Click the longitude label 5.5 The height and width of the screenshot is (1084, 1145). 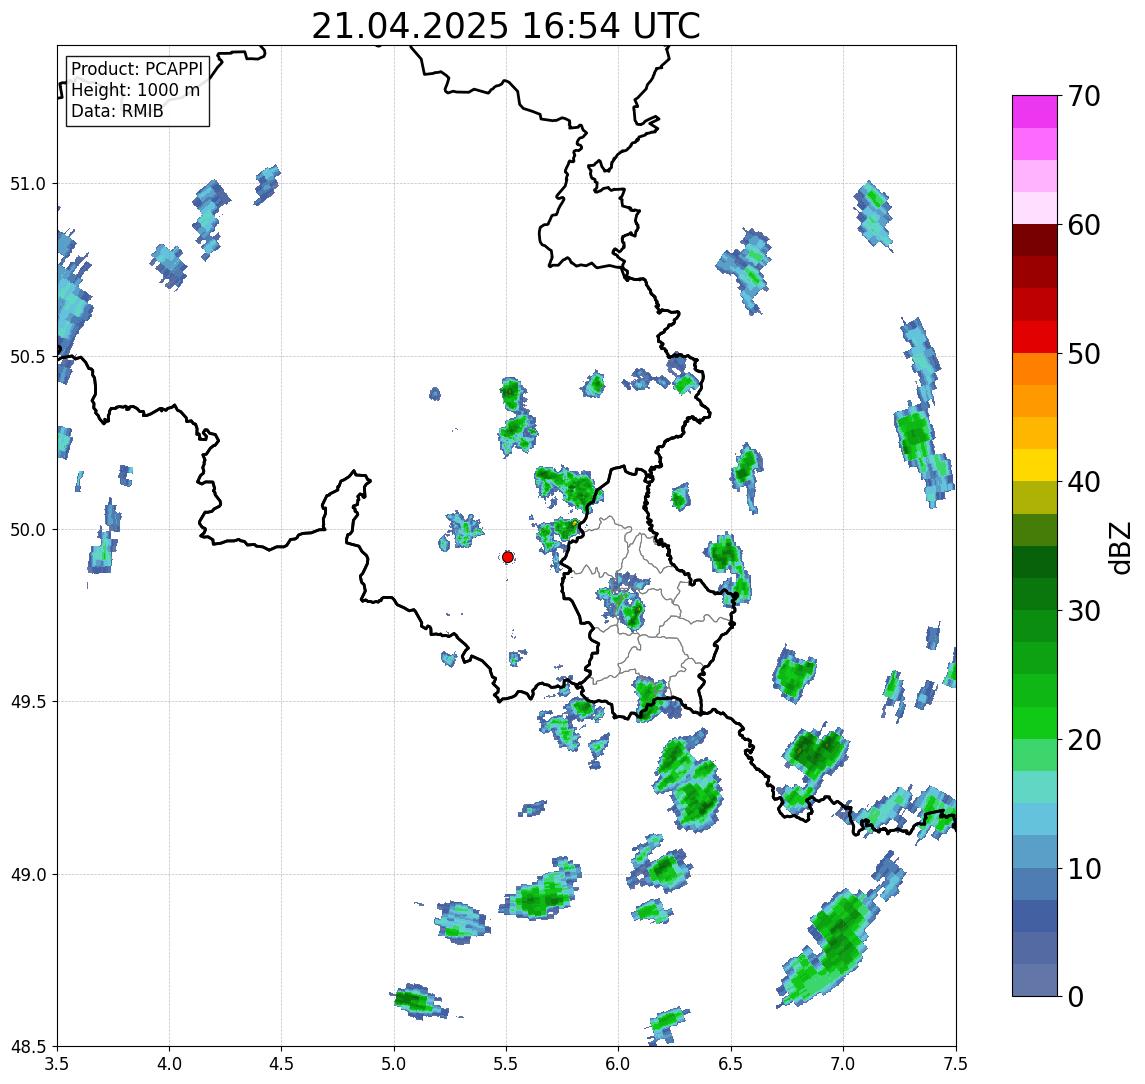point(507,1064)
